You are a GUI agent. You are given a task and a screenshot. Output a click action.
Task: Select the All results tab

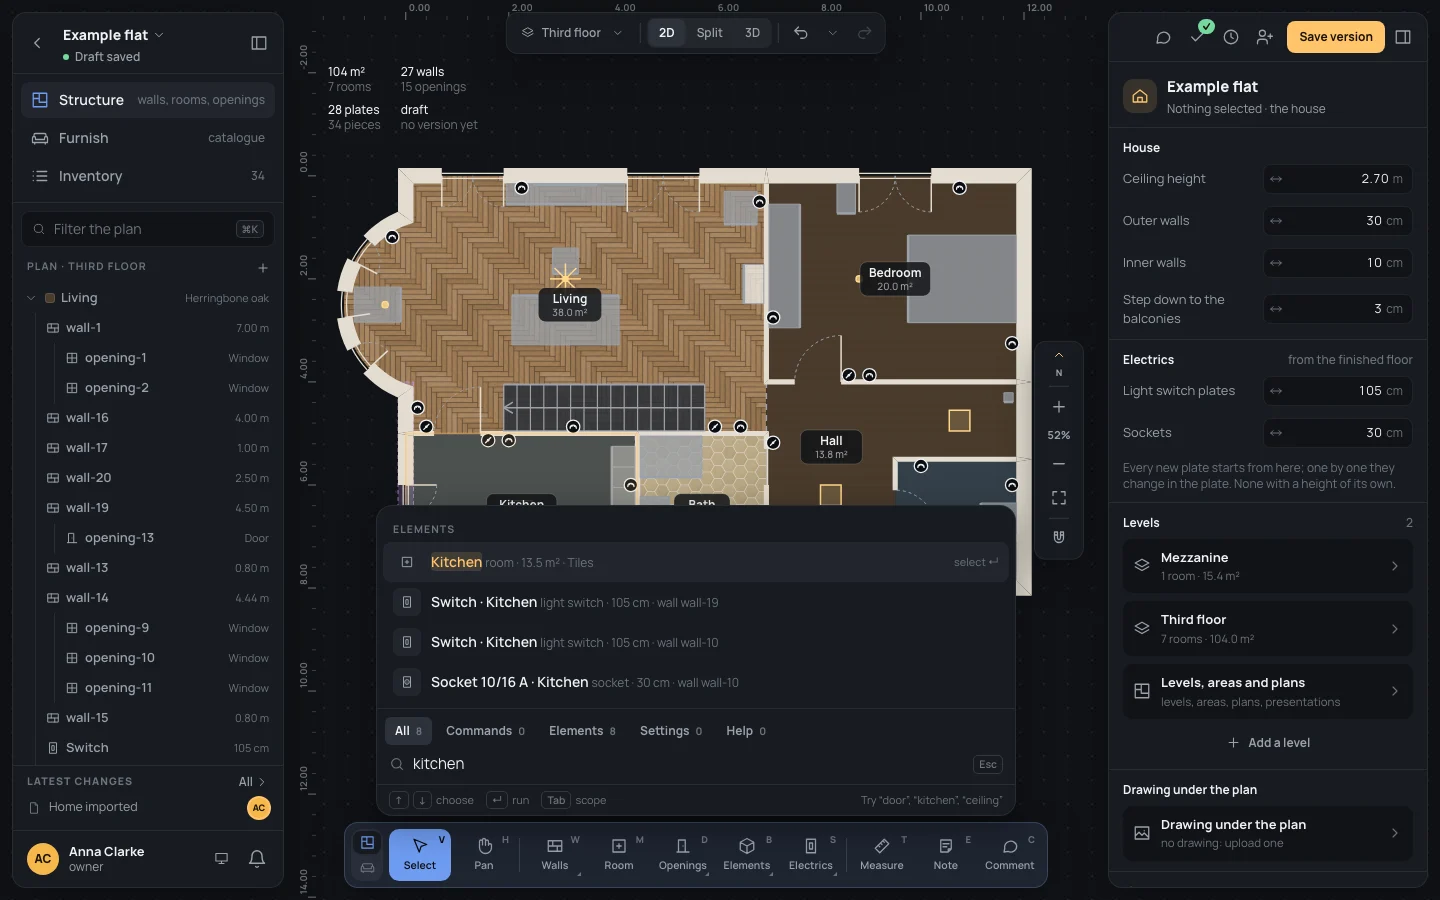[x=408, y=731]
